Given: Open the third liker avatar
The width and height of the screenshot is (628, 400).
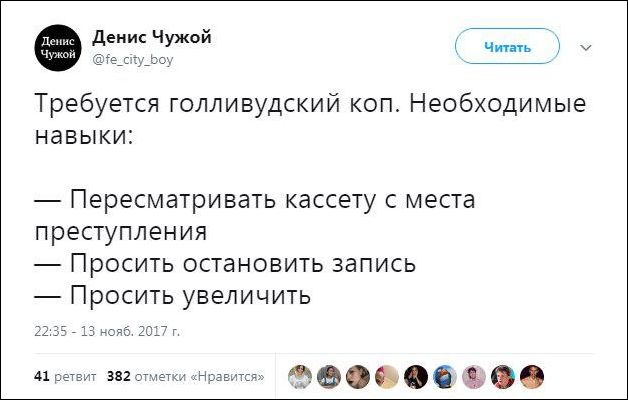Looking at the screenshot, I should coord(357,376).
